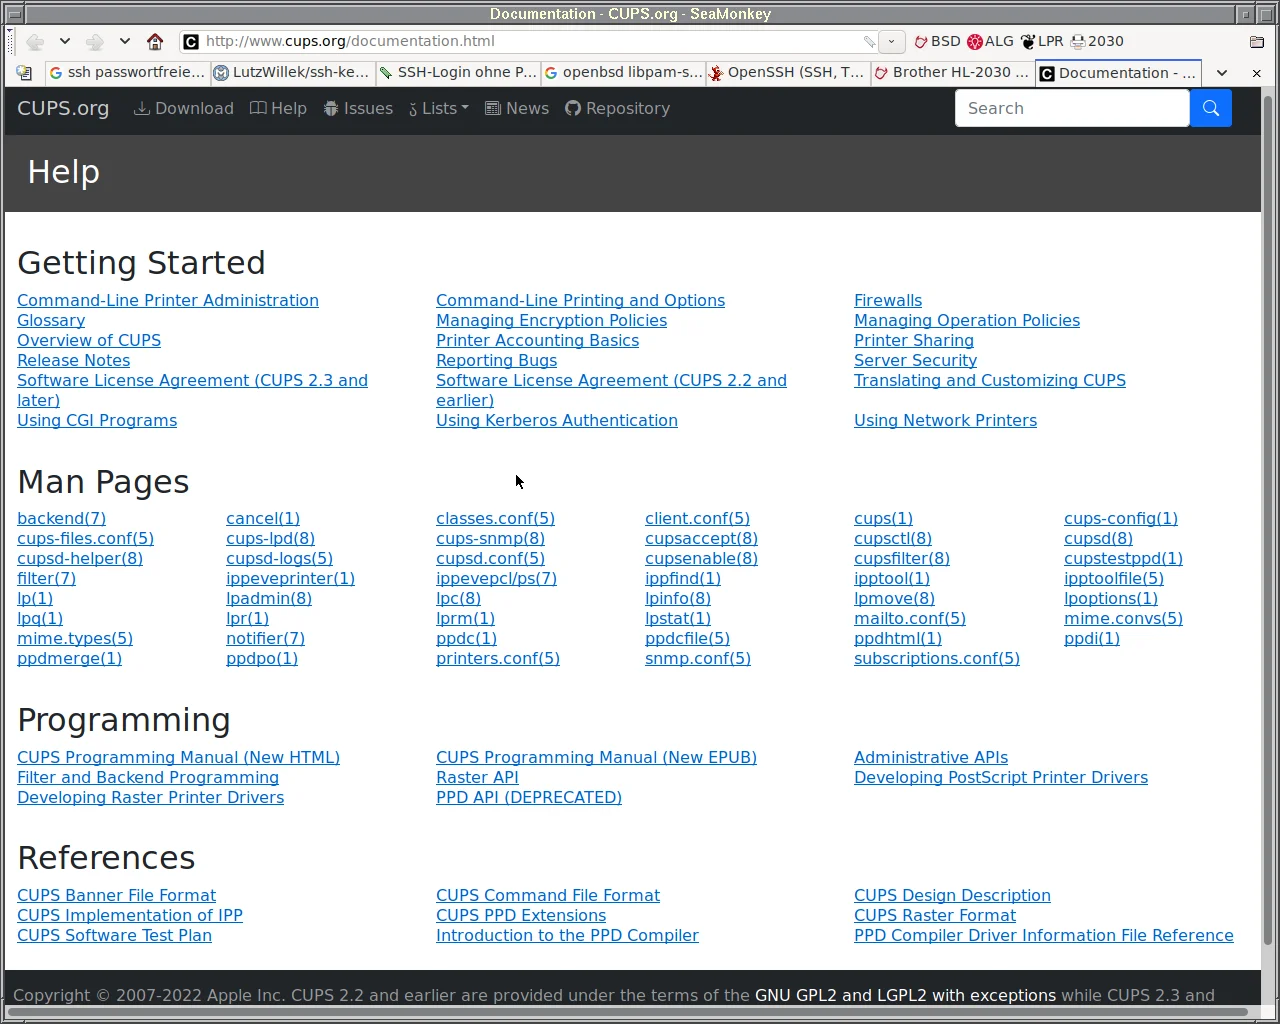This screenshot has height=1024, width=1280.
Task: Click the blue search magnifier button
Action: click(x=1211, y=108)
